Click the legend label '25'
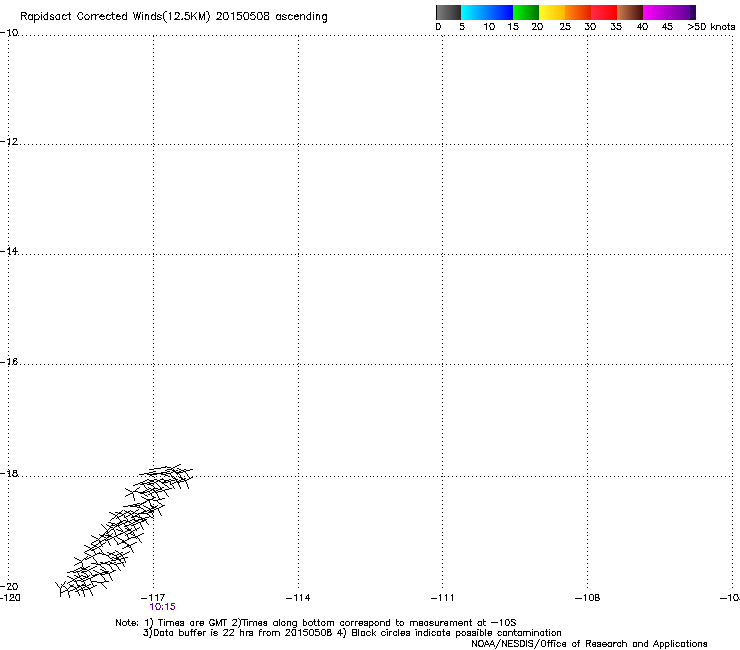The height and width of the screenshot is (650, 740). [565, 27]
